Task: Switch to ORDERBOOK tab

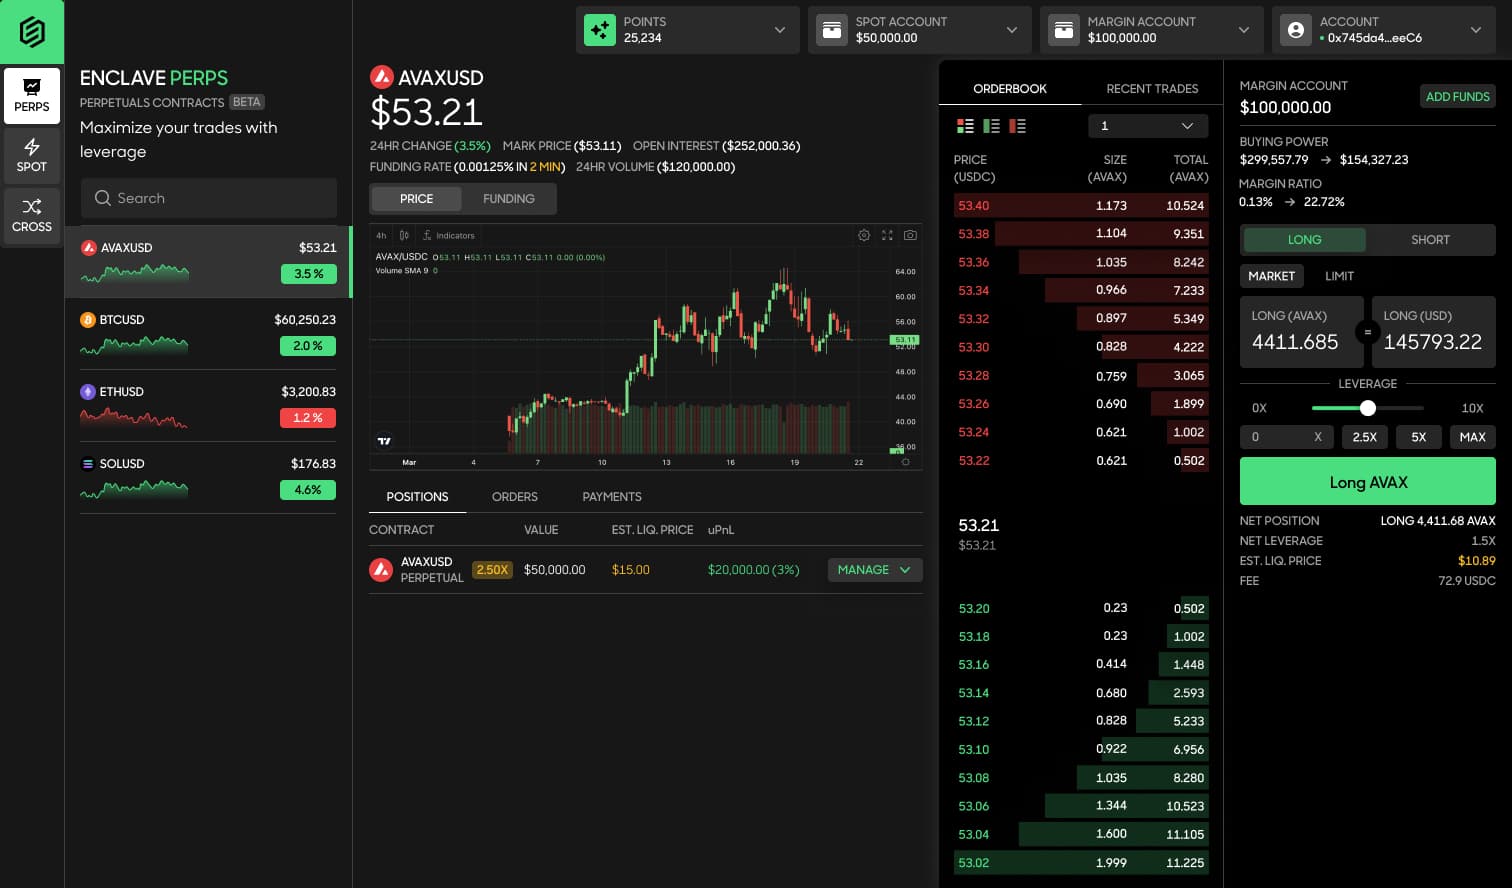Action: (1010, 88)
